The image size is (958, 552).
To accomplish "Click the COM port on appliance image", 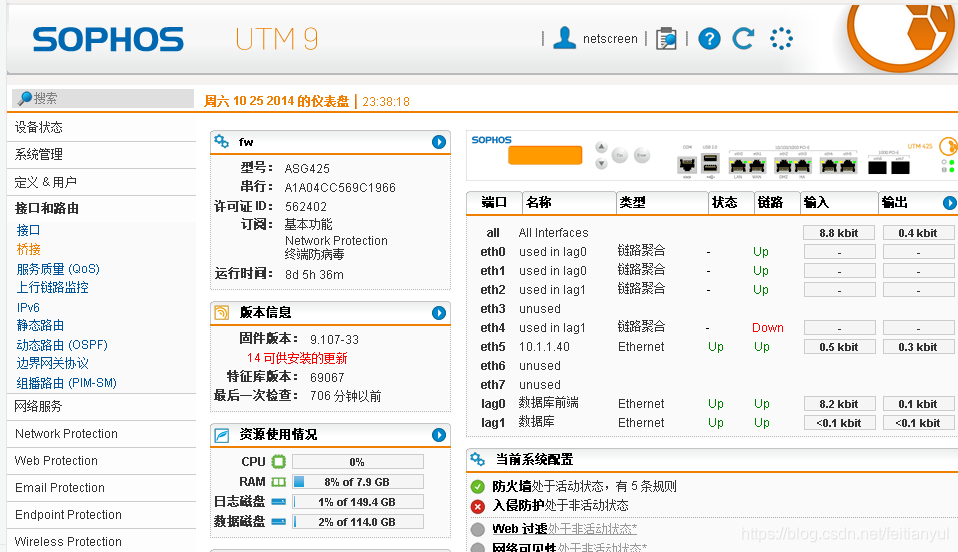I will coord(687,164).
